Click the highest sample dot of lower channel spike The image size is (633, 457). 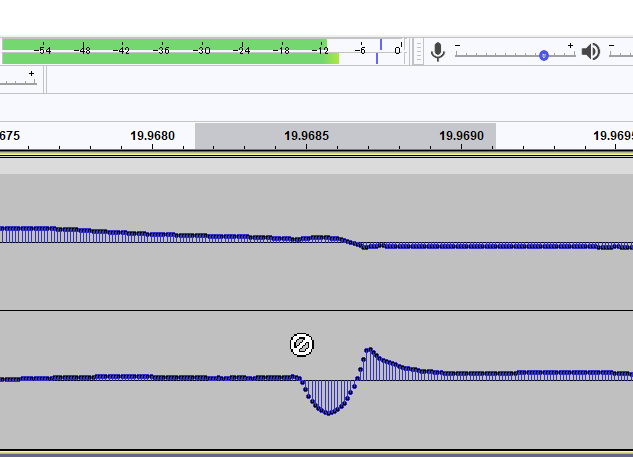pos(370,349)
